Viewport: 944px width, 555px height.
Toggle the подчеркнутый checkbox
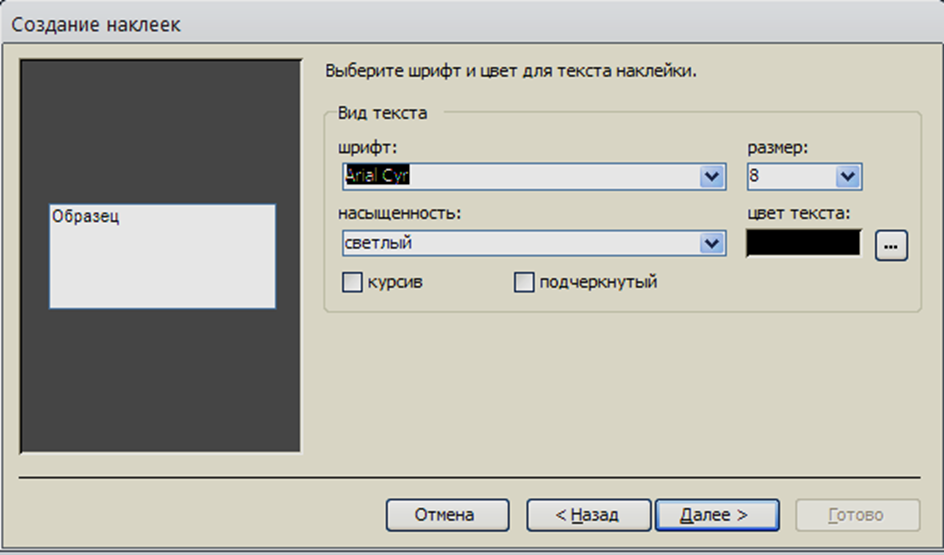point(524,282)
